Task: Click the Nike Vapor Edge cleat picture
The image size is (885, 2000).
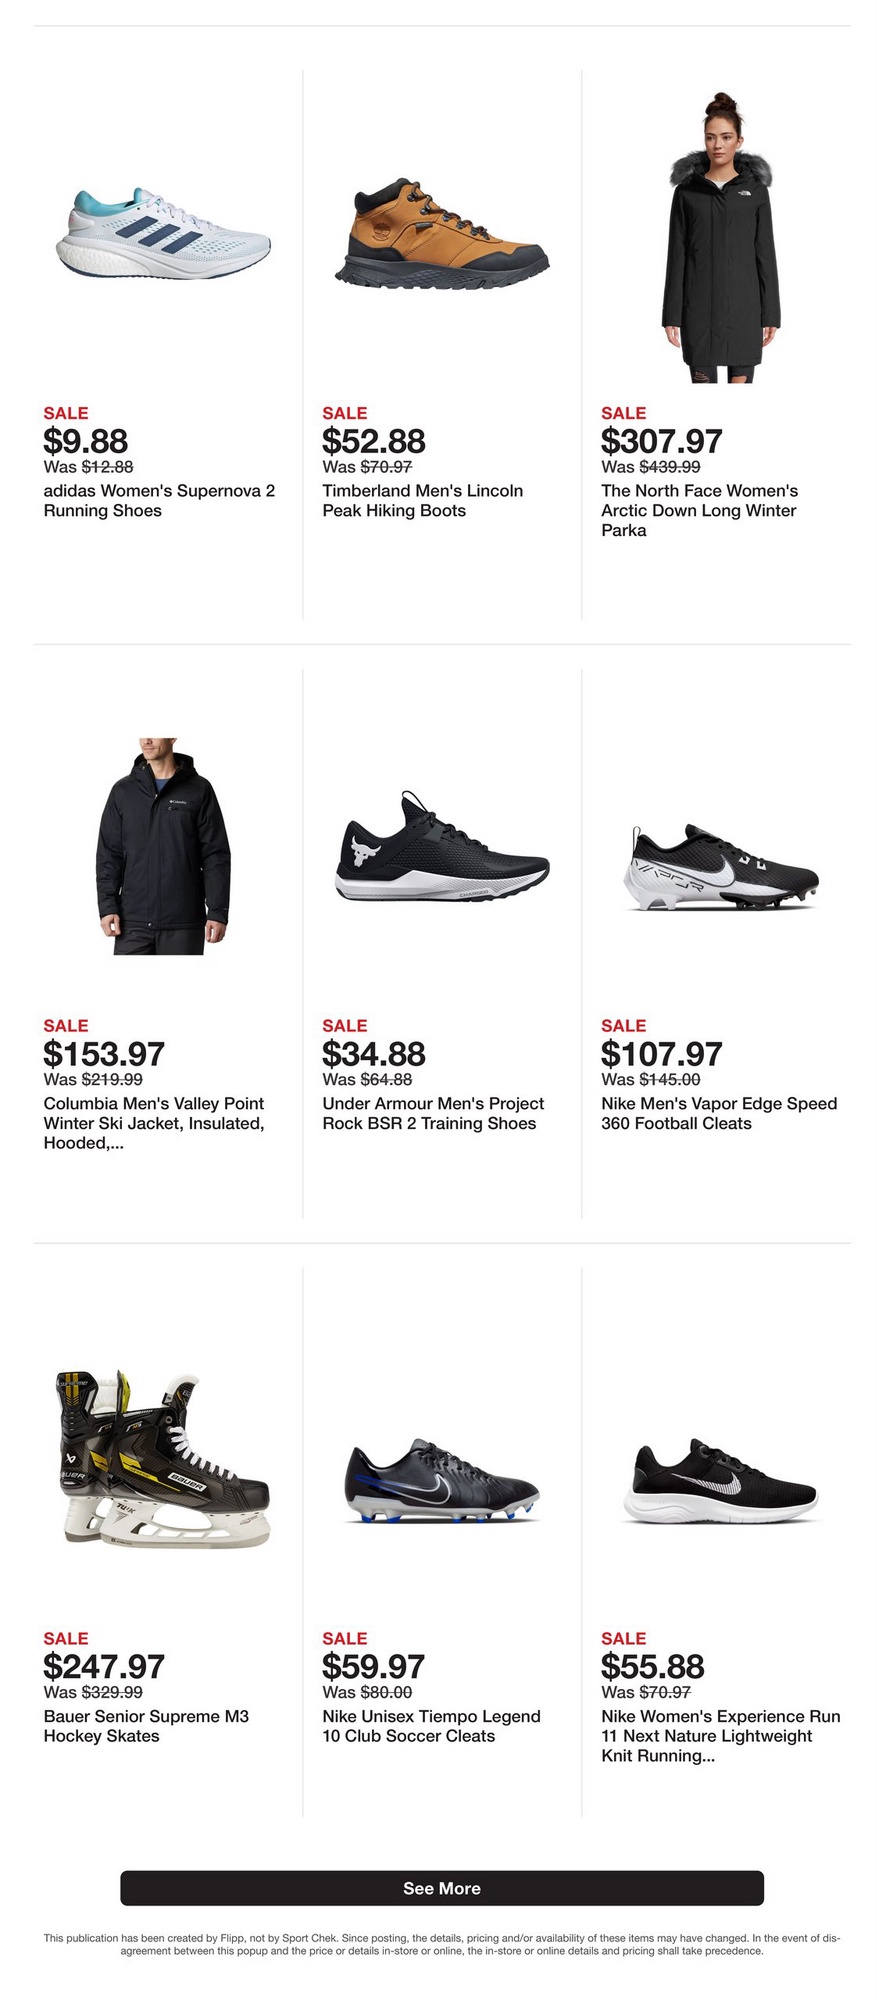Action: [x=720, y=868]
